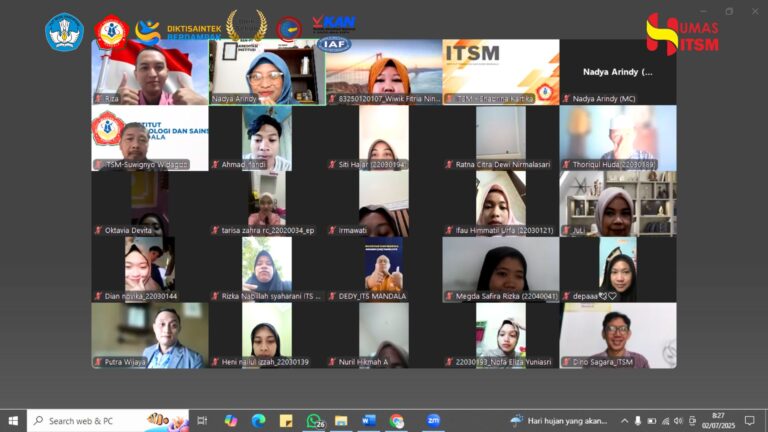Open the Windows Start menu
Image resolution: width=768 pixels, height=432 pixels.
[13, 421]
